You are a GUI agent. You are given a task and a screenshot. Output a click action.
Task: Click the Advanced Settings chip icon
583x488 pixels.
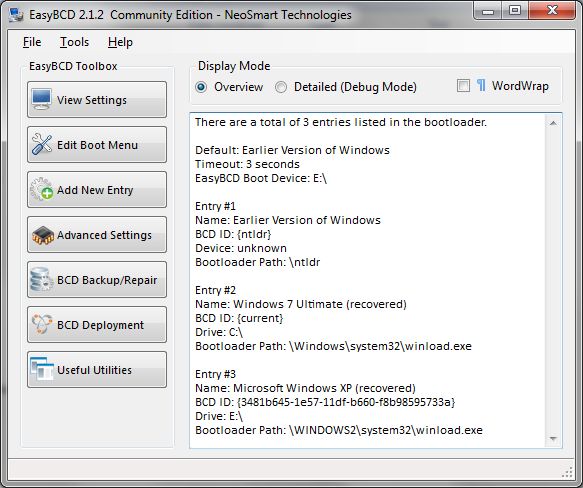[43, 235]
